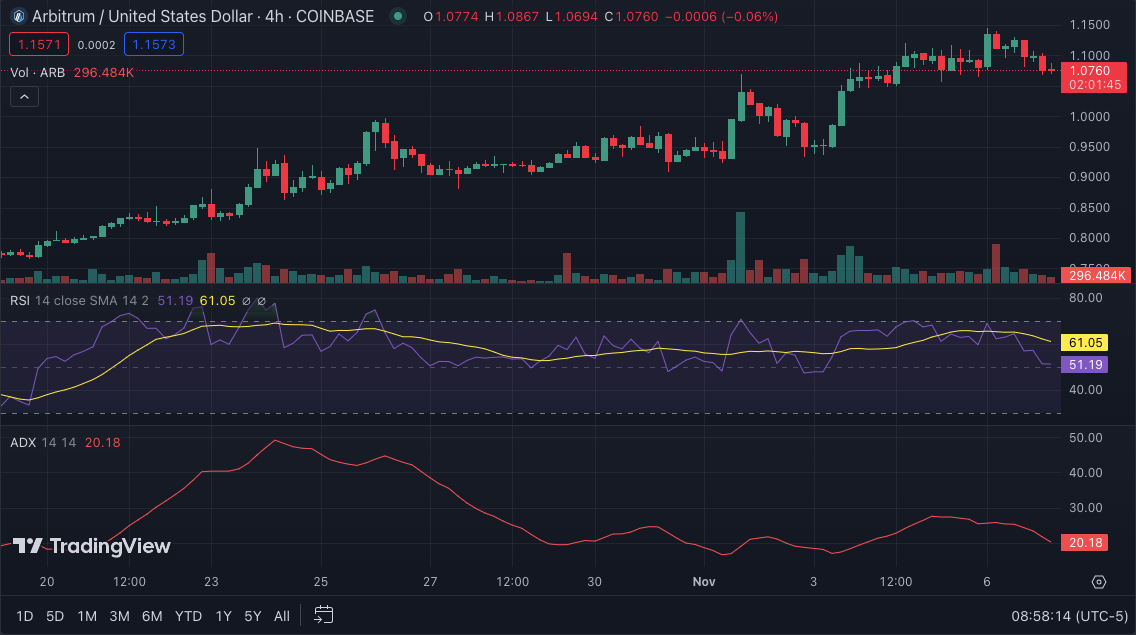Click the first empty circle symbol in RSI legend
This screenshot has width=1136, height=635.
[246, 300]
